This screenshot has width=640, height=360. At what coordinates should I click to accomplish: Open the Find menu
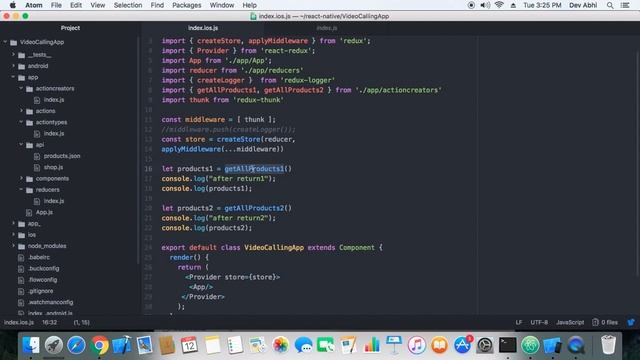click(x=157, y=5)
